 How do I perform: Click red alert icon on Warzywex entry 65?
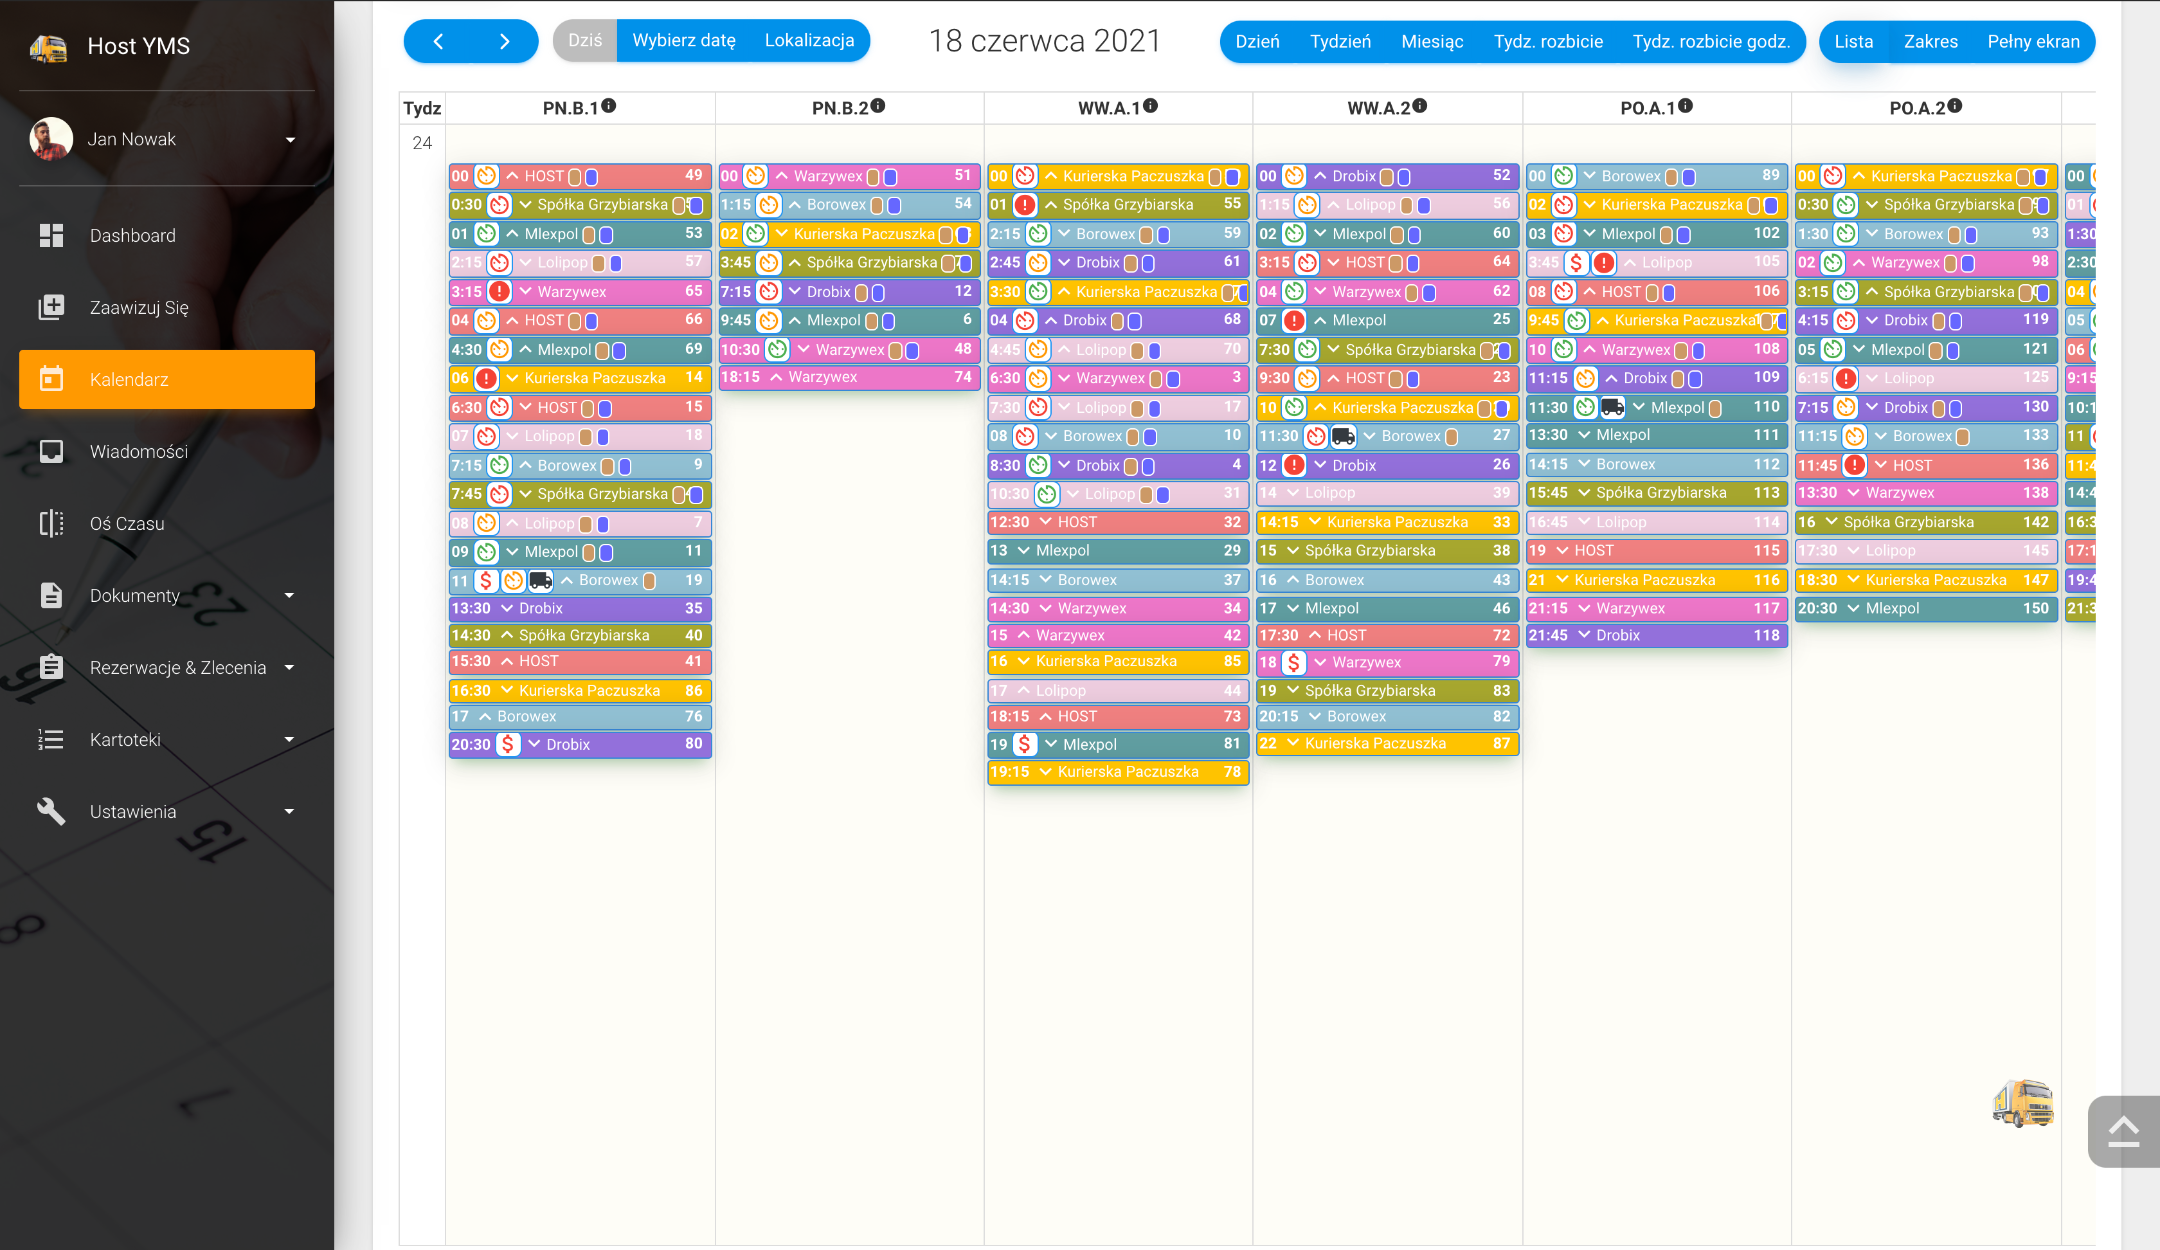pos(499,292)
